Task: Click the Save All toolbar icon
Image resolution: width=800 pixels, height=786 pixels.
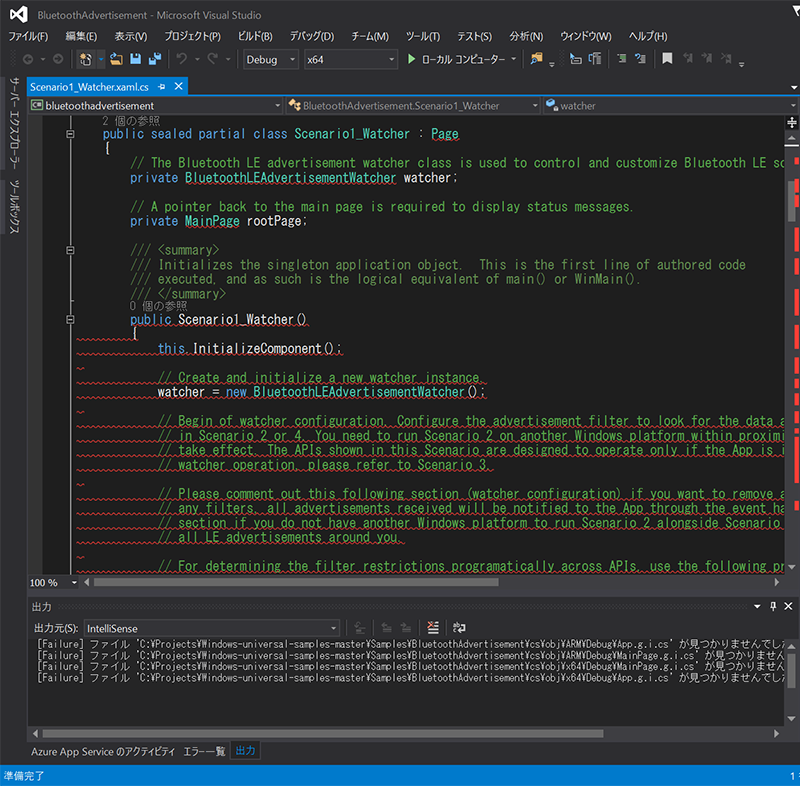Action: [x=155, y=60]
